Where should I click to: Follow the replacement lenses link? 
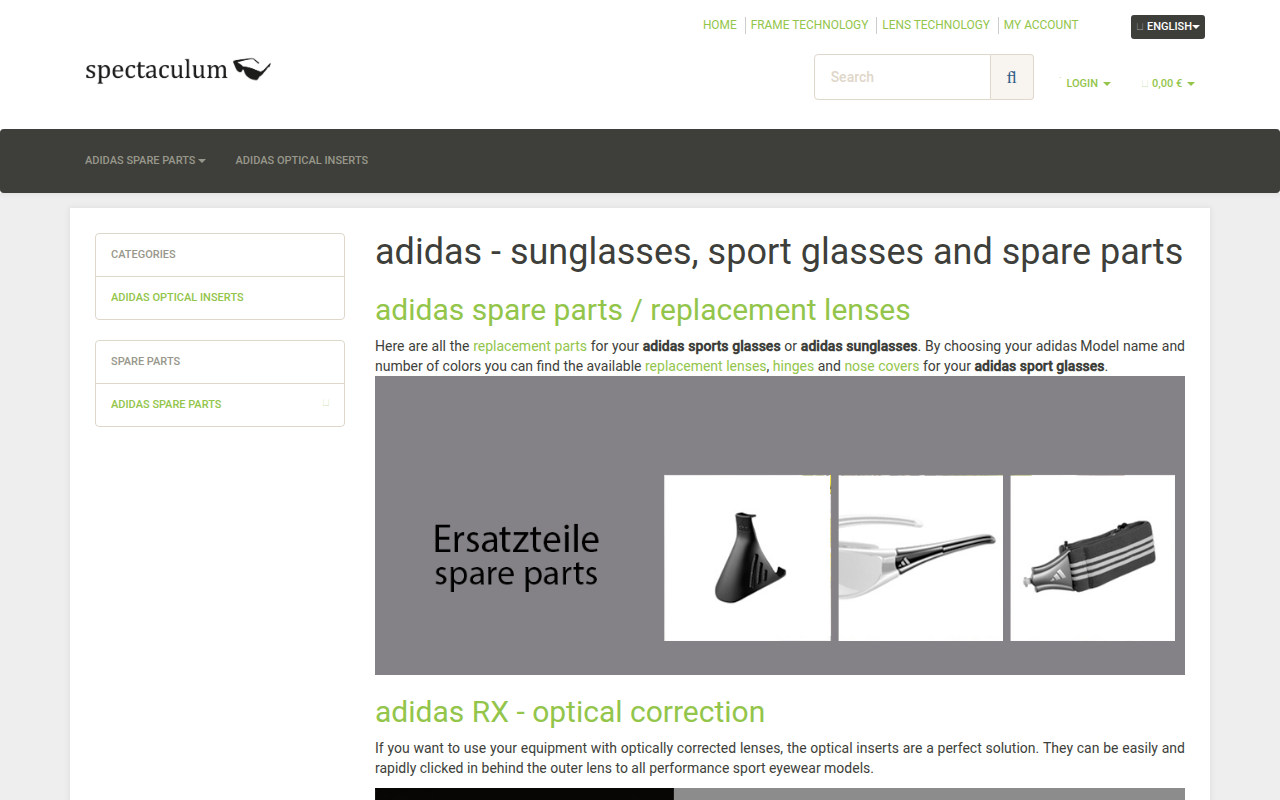pyautogui.click(x=706, y=366)
